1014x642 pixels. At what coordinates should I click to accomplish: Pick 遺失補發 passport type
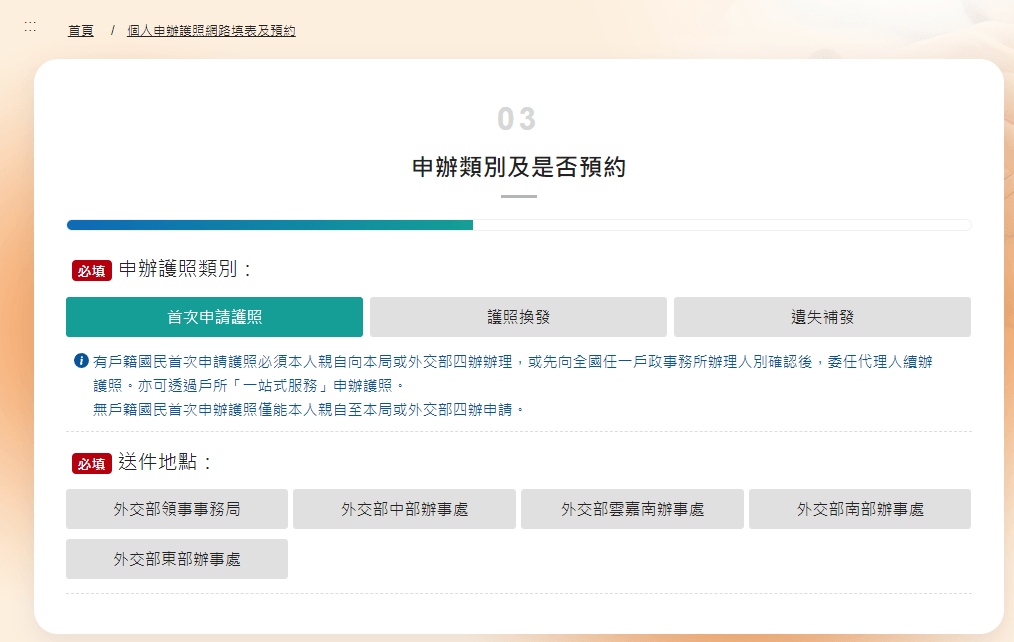pyautogui.click(x=822, y=317)
